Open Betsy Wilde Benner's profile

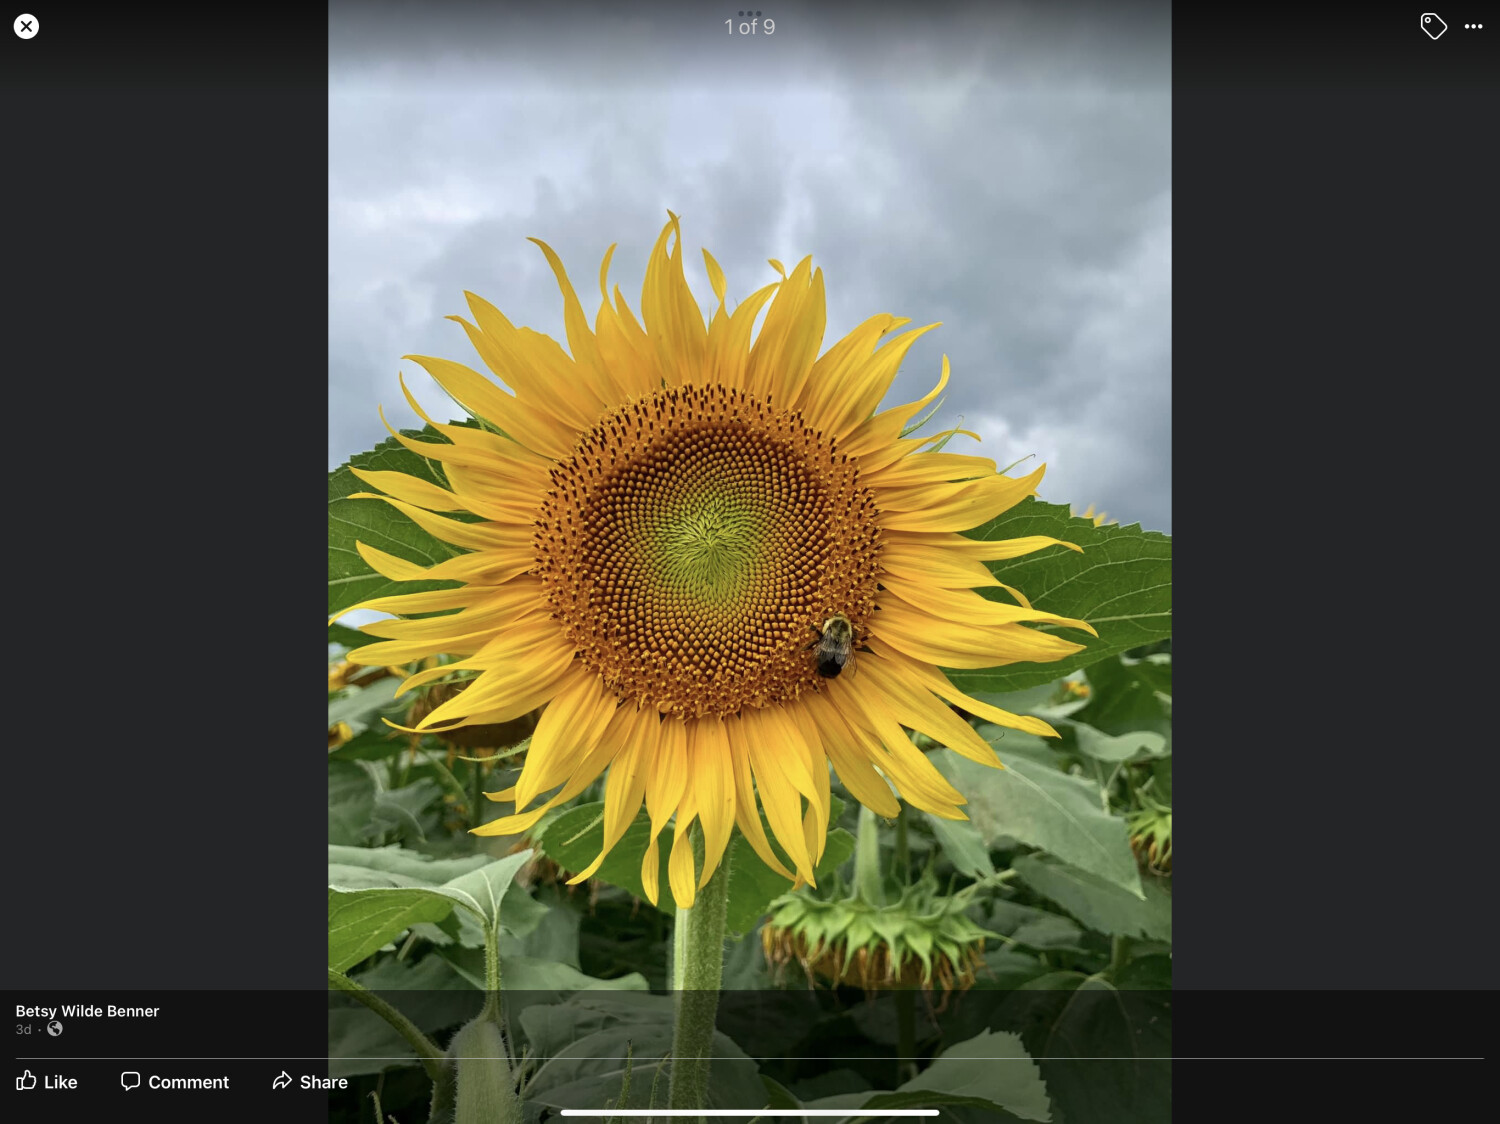click(x=87, y=1011)
